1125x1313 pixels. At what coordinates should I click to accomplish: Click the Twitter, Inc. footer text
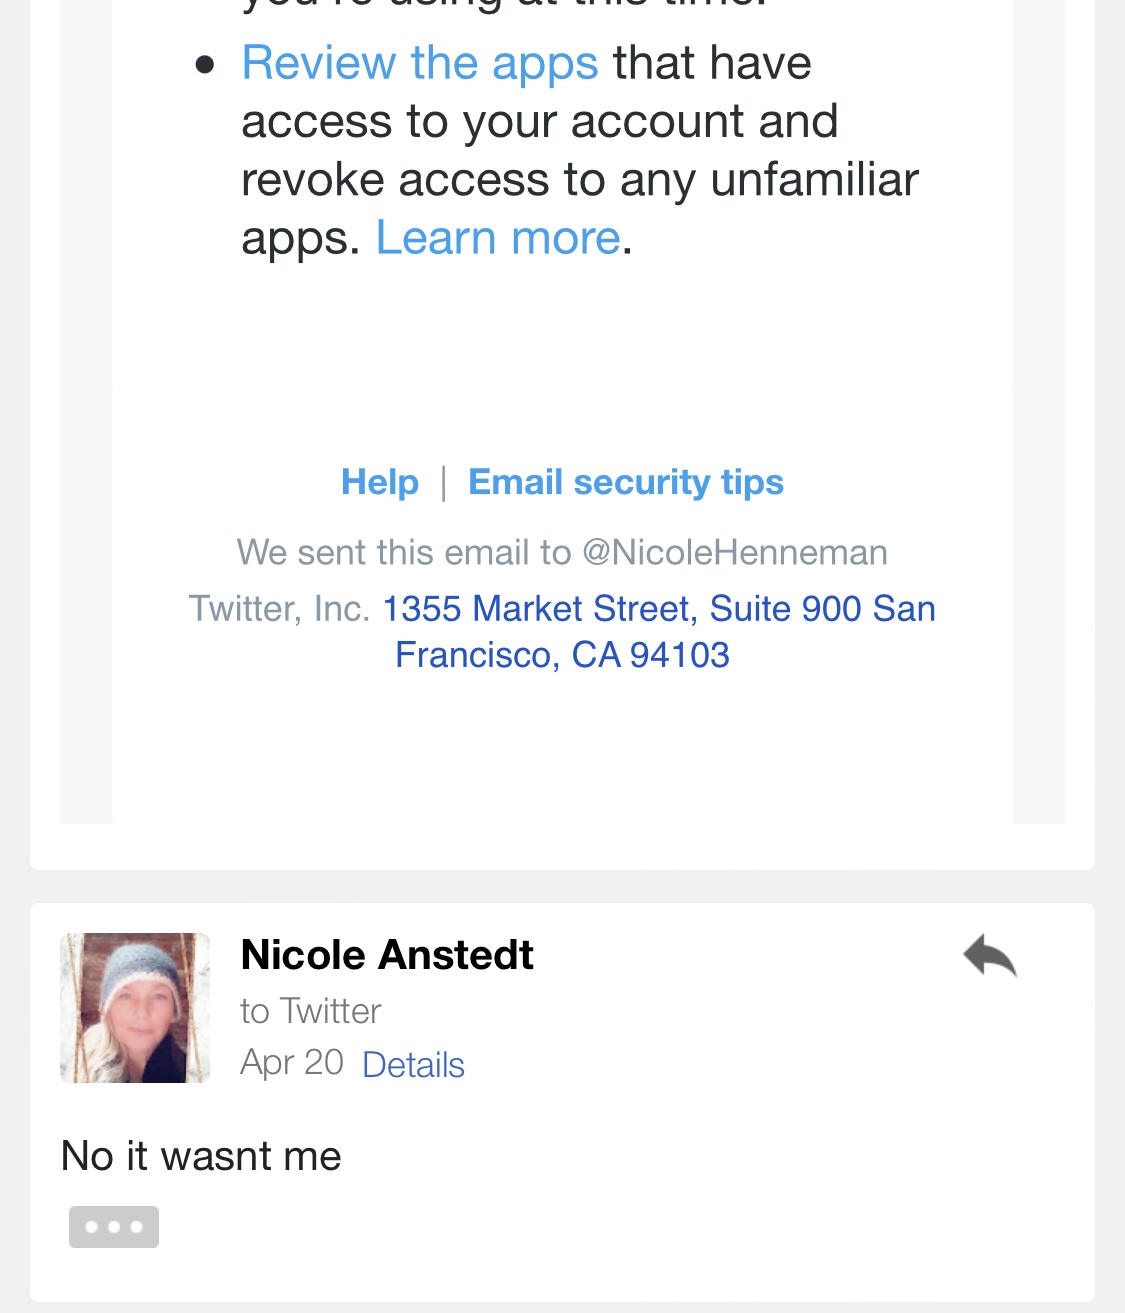tap(279, 608)
